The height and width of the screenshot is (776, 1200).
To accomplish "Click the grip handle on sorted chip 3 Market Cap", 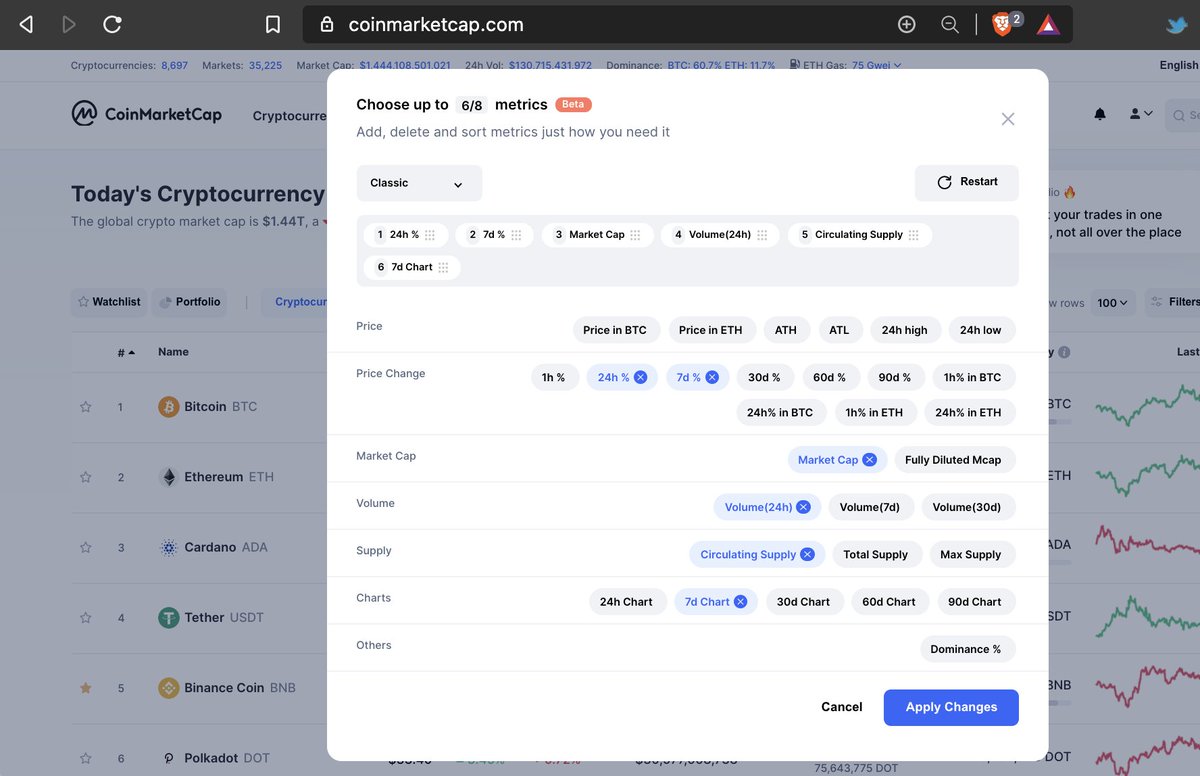I will (x=635, y=235).
